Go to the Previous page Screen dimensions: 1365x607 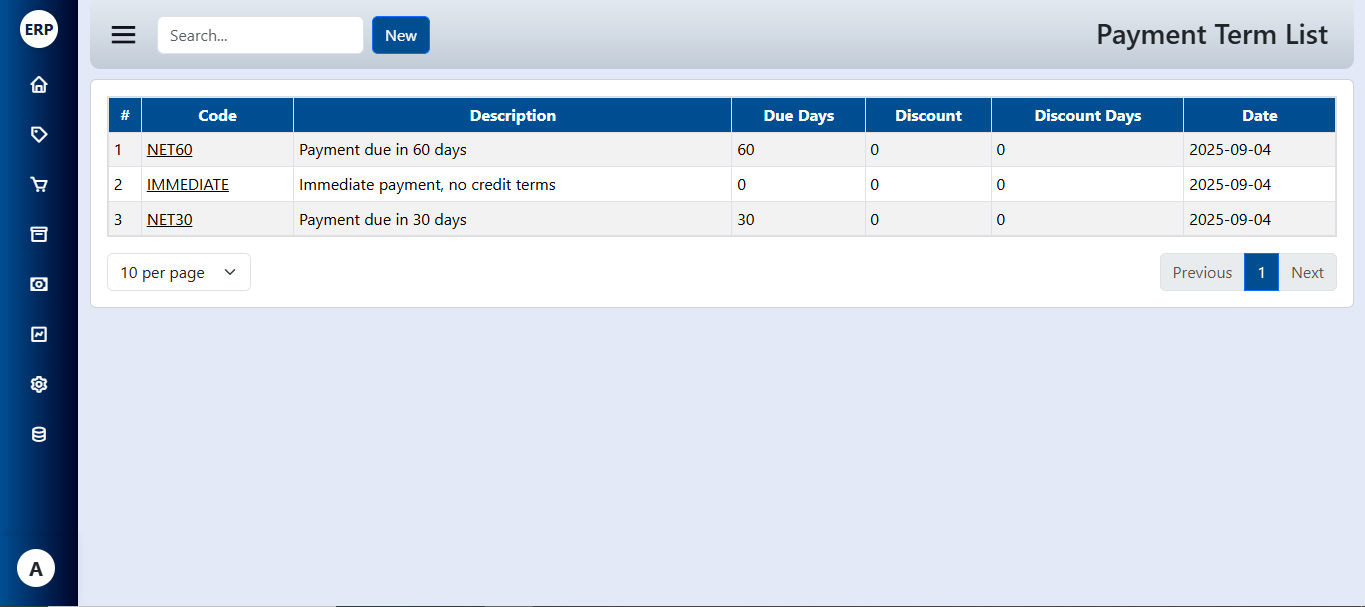click(1202, 272)
